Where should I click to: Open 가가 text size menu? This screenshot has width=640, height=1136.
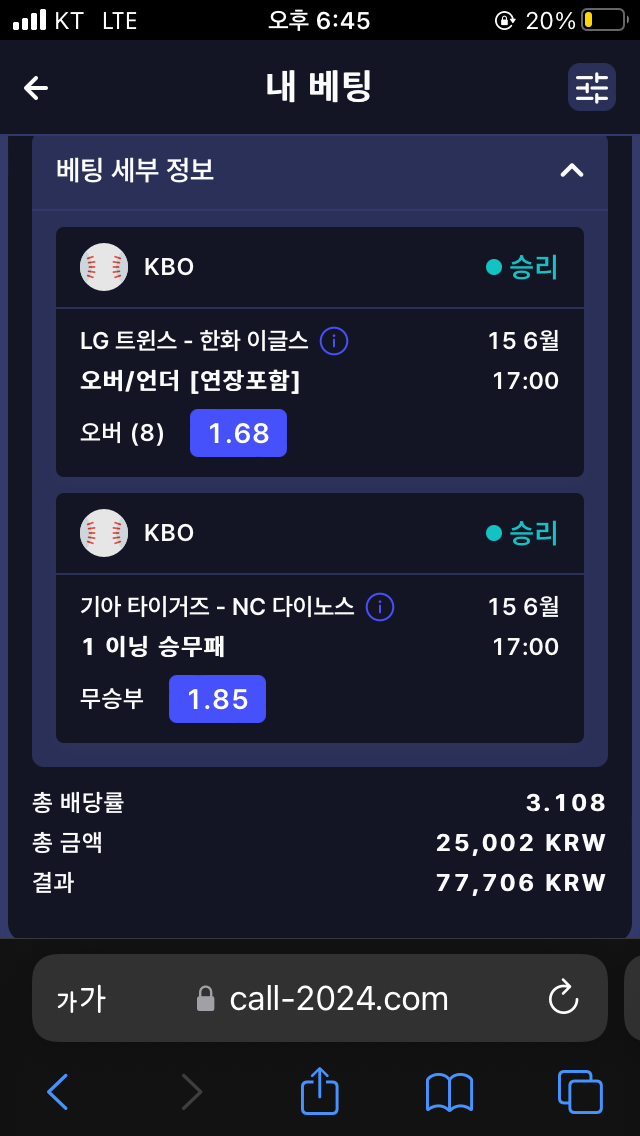point(80,999)
